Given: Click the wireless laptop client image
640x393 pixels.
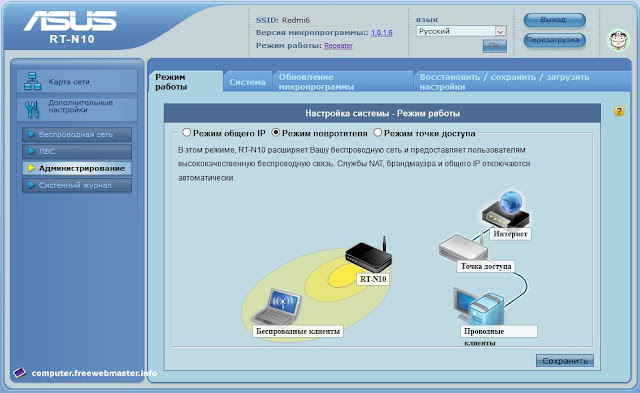Looking at the screenshot, I should click(x=277, y=307).
